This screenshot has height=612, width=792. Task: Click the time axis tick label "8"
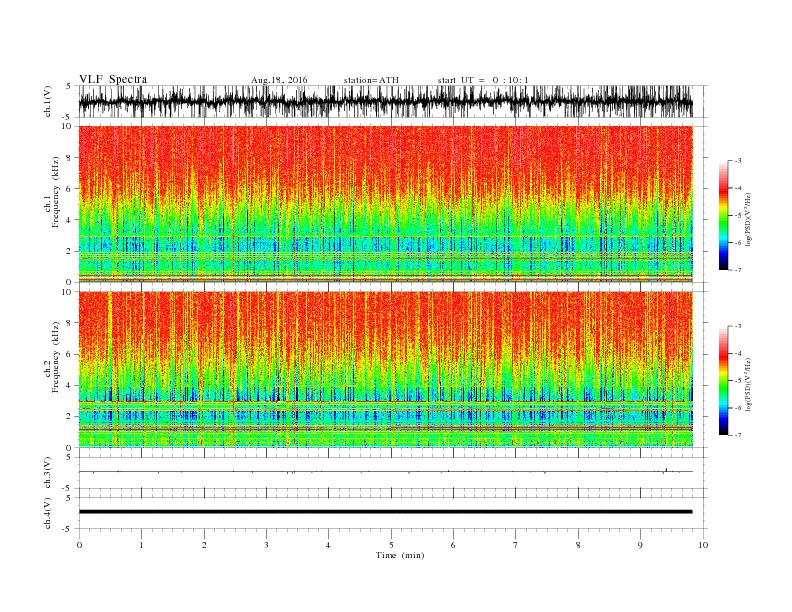578,545
